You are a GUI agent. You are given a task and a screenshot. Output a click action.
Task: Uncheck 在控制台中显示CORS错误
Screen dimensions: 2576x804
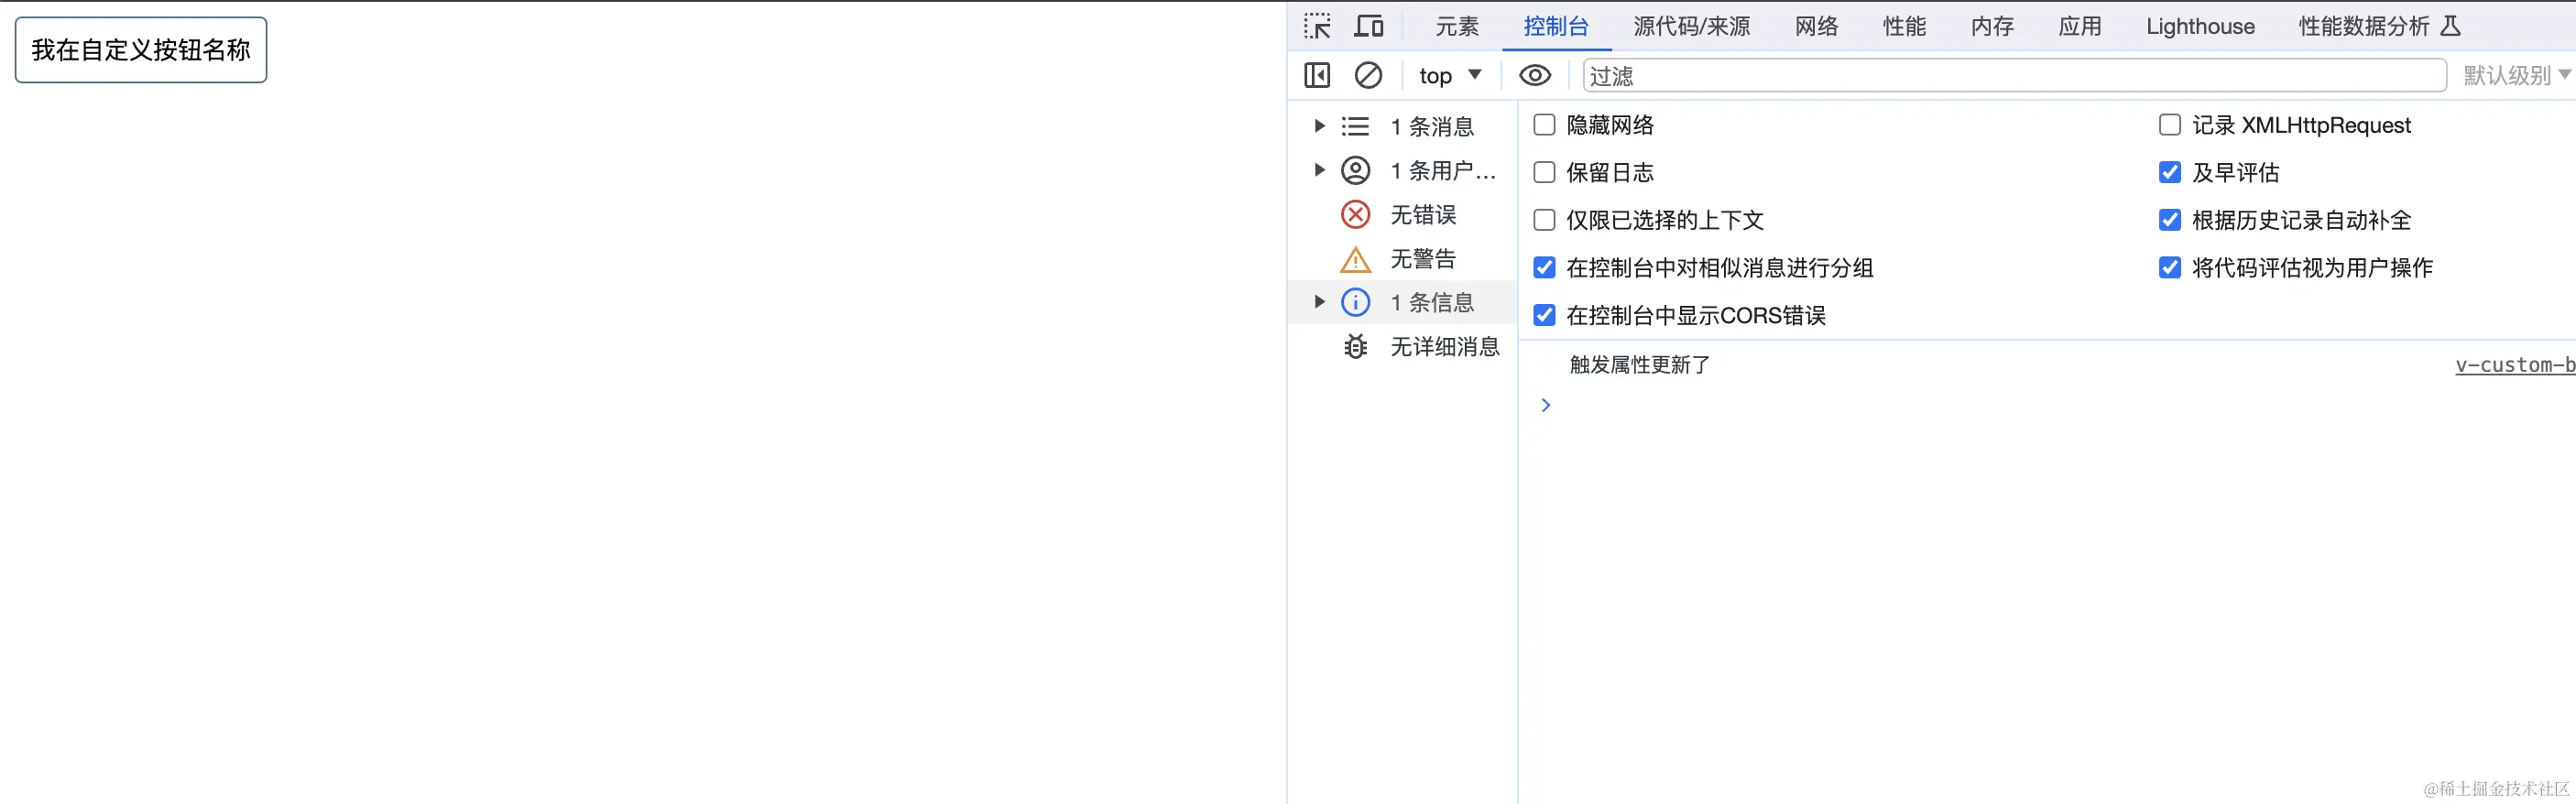click(x=1544, y=316)
